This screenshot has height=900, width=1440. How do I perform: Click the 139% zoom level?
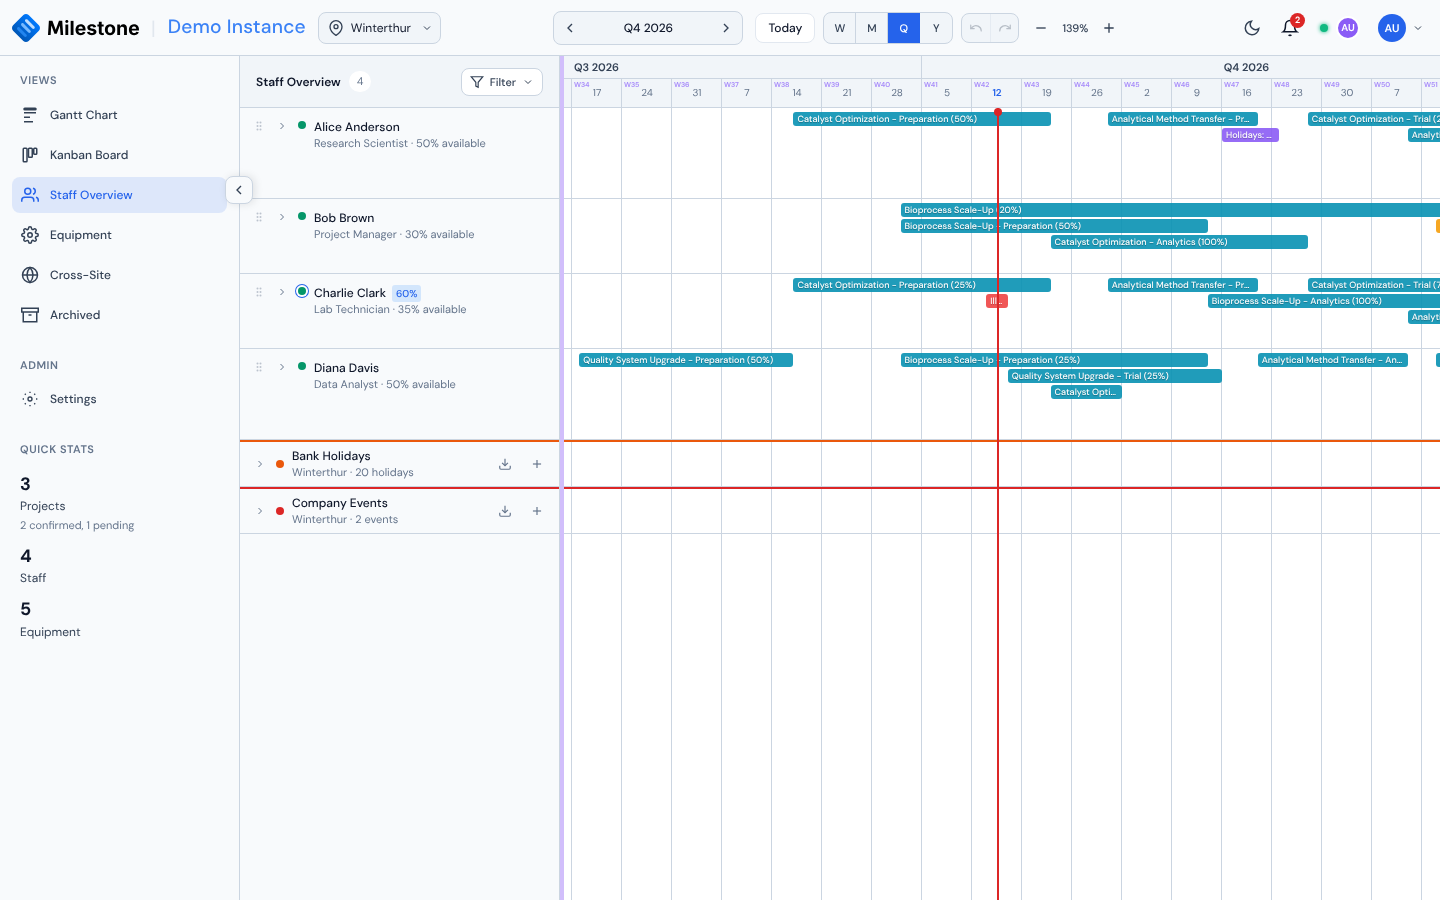(1075, 28)
